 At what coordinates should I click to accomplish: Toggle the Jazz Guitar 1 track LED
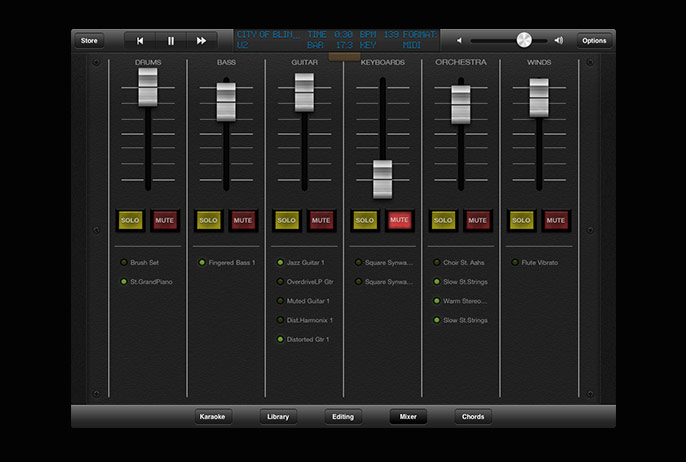tap(280, 262)
